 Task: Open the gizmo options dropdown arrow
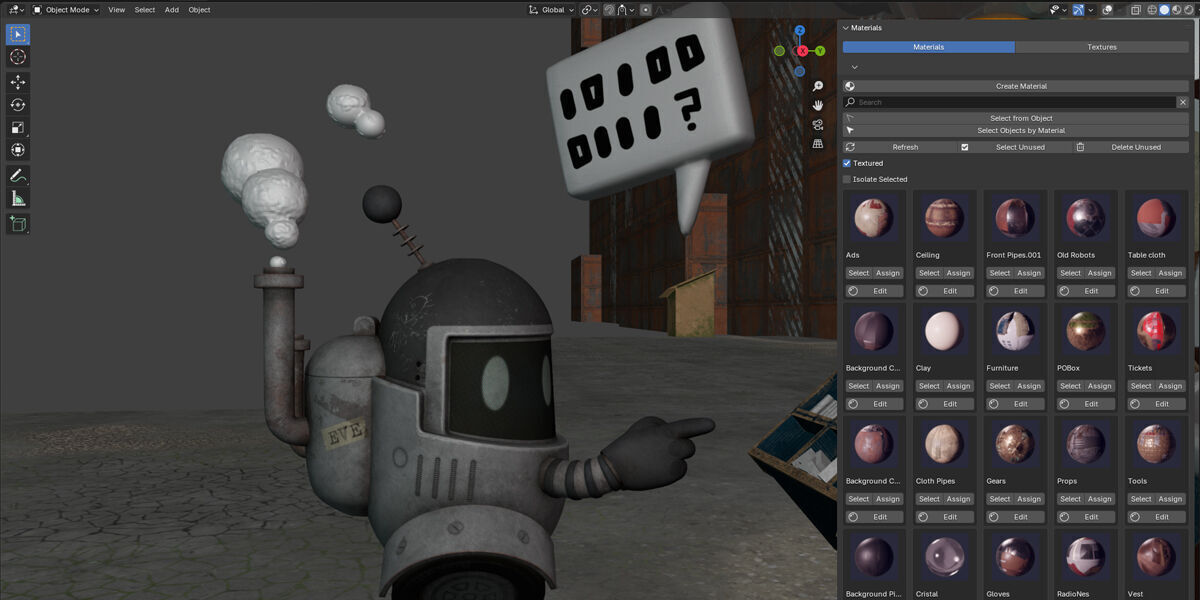click(x=1093, y=9)
